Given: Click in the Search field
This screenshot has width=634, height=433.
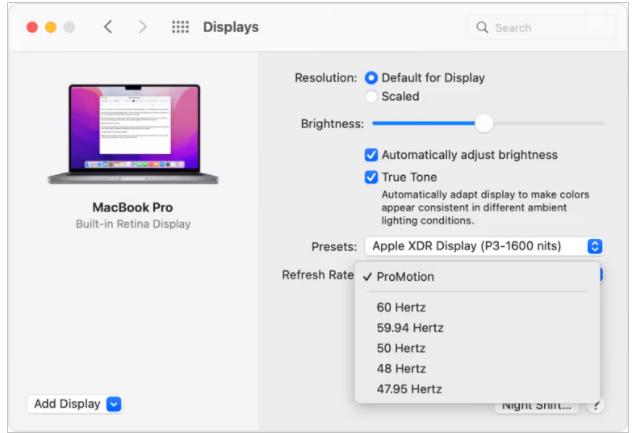Looking at the screenshot, I should click(542, 27).
